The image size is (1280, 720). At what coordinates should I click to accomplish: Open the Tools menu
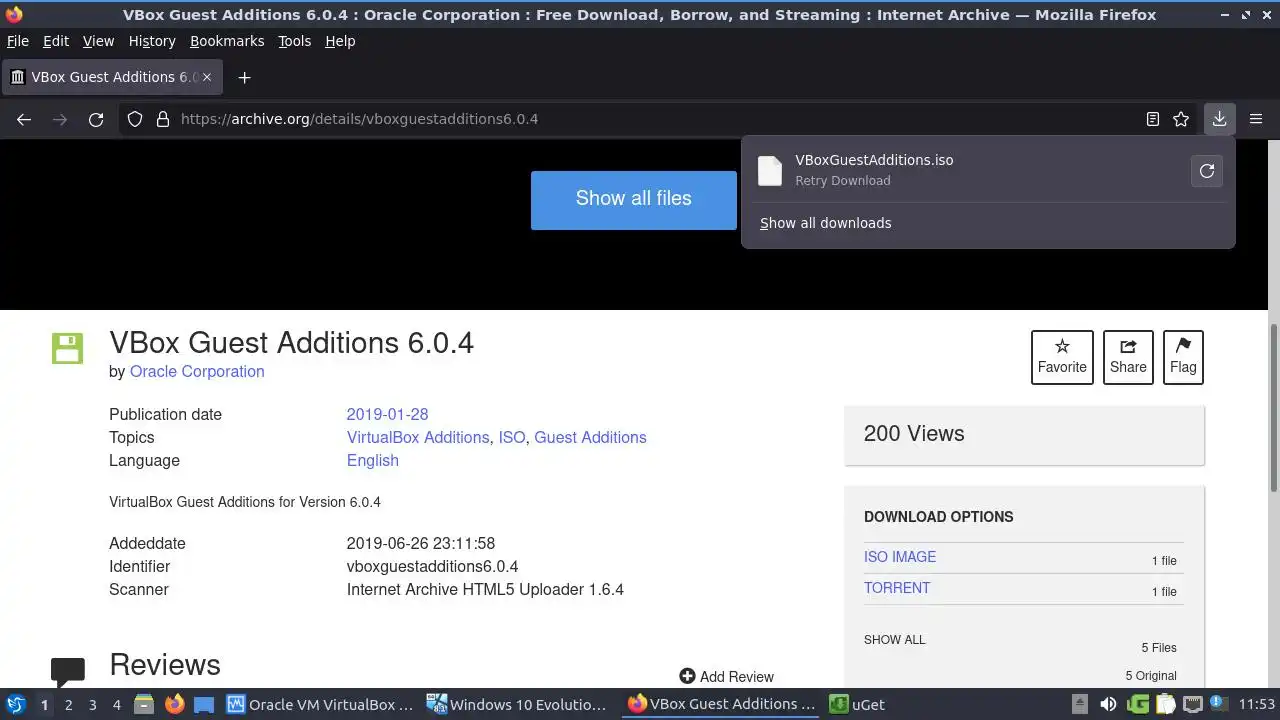coord(295,41)
